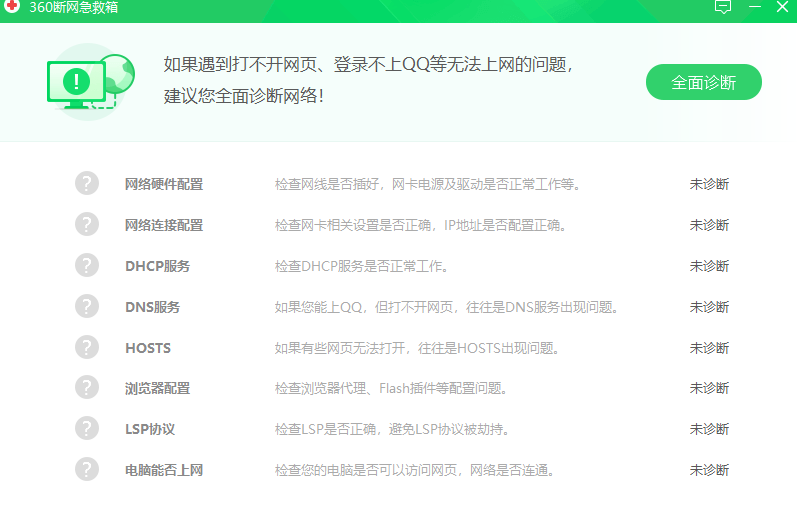Click description 检查DHCP服务是否正常工作

(x=361, y=266)
